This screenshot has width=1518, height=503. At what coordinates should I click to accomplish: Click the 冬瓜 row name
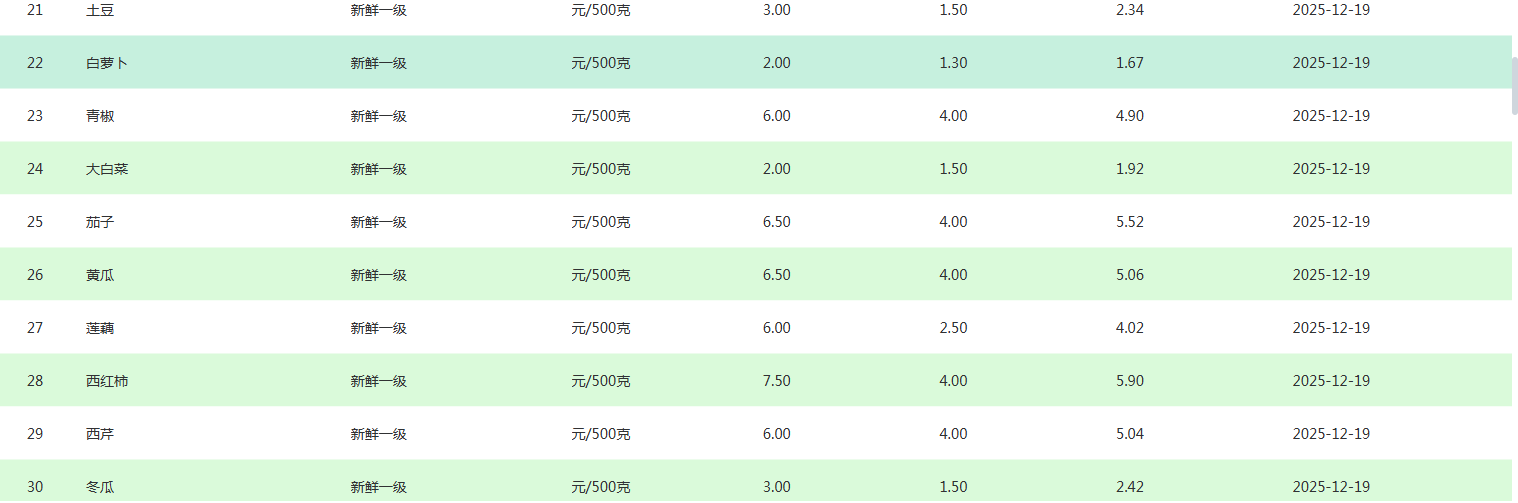(x=100, y=487)
